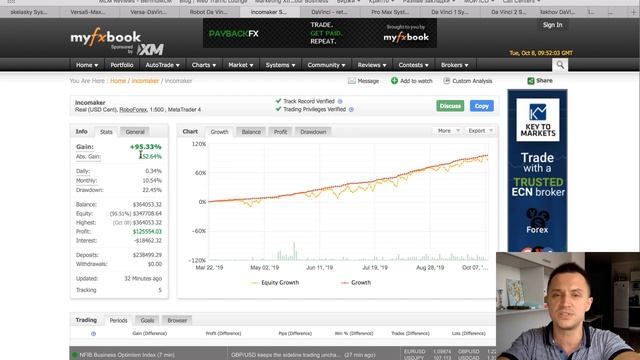Screen dimensions: 640x360
Task: Switch to the Da Vinci 1 Sy browser tab
Action: (x=450, y=12)
